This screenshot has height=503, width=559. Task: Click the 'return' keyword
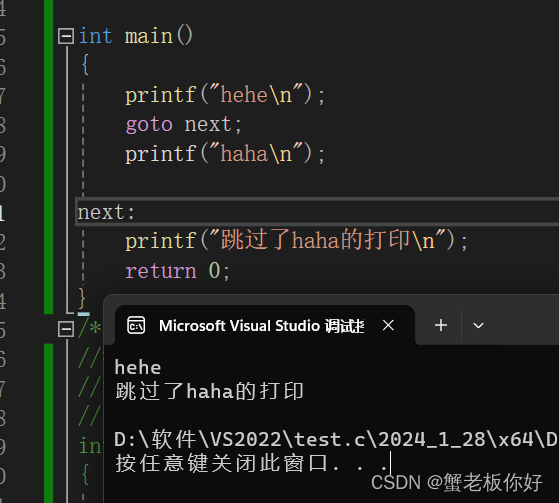161,271
